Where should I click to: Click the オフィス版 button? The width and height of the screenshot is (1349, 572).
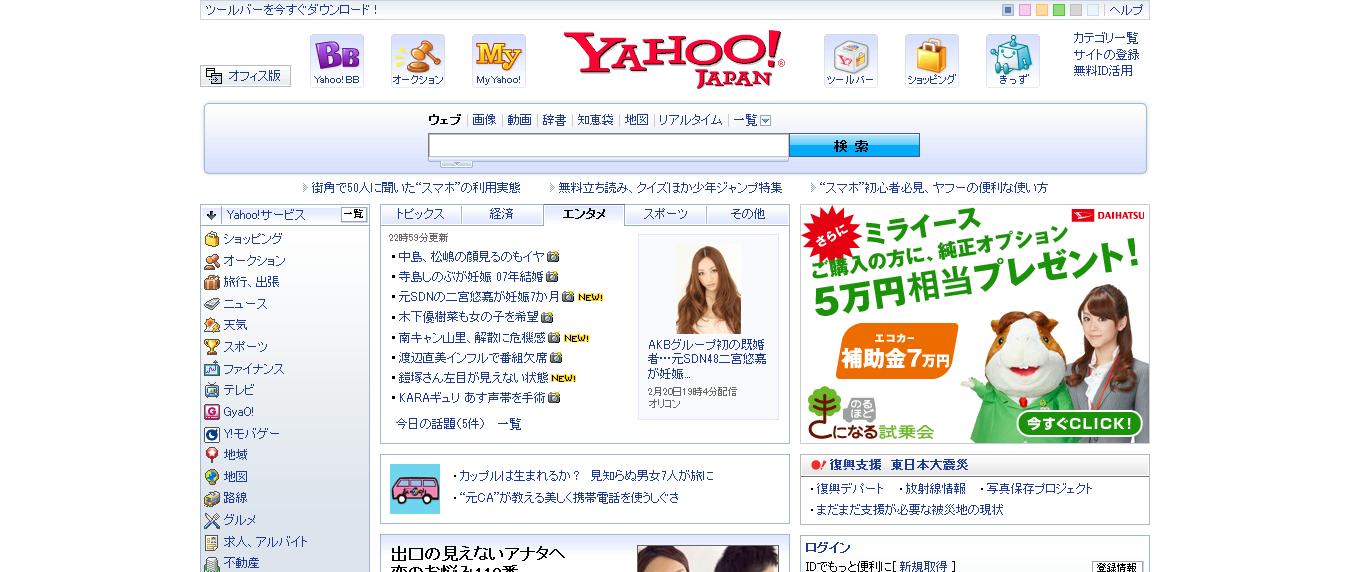[246, 76]
